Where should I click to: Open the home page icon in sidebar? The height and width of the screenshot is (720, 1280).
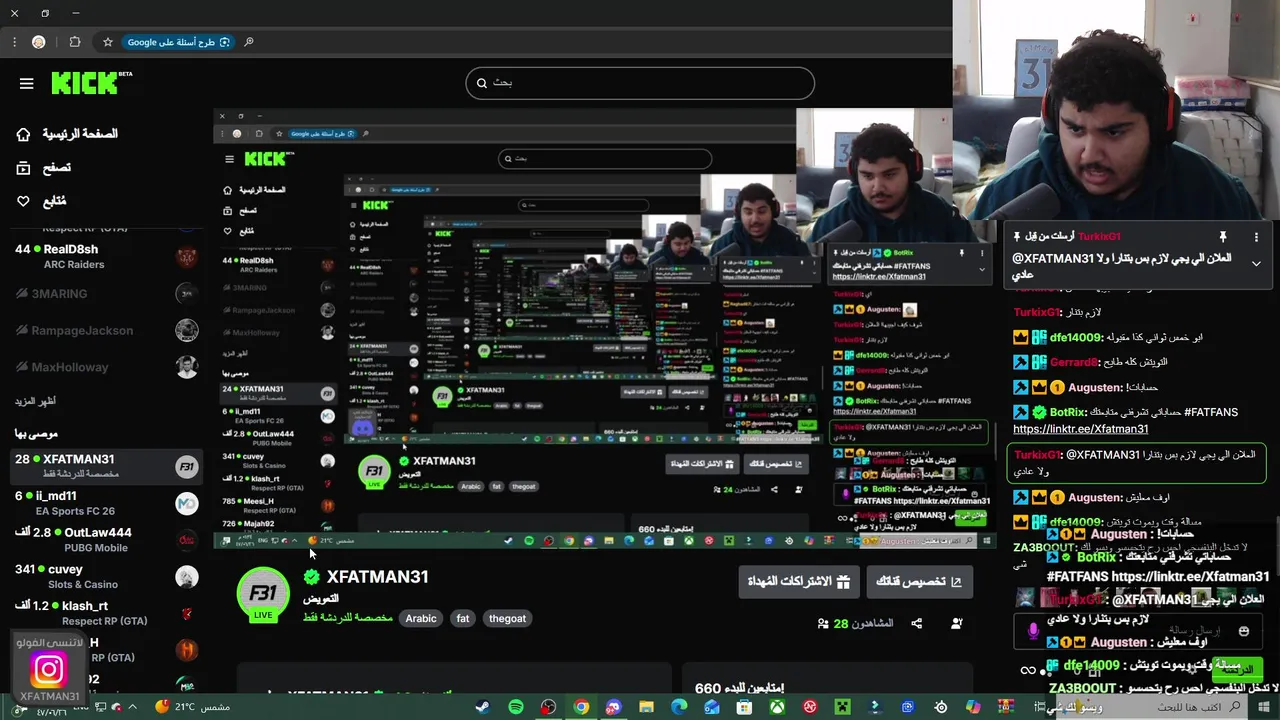[x=23, y=134]
